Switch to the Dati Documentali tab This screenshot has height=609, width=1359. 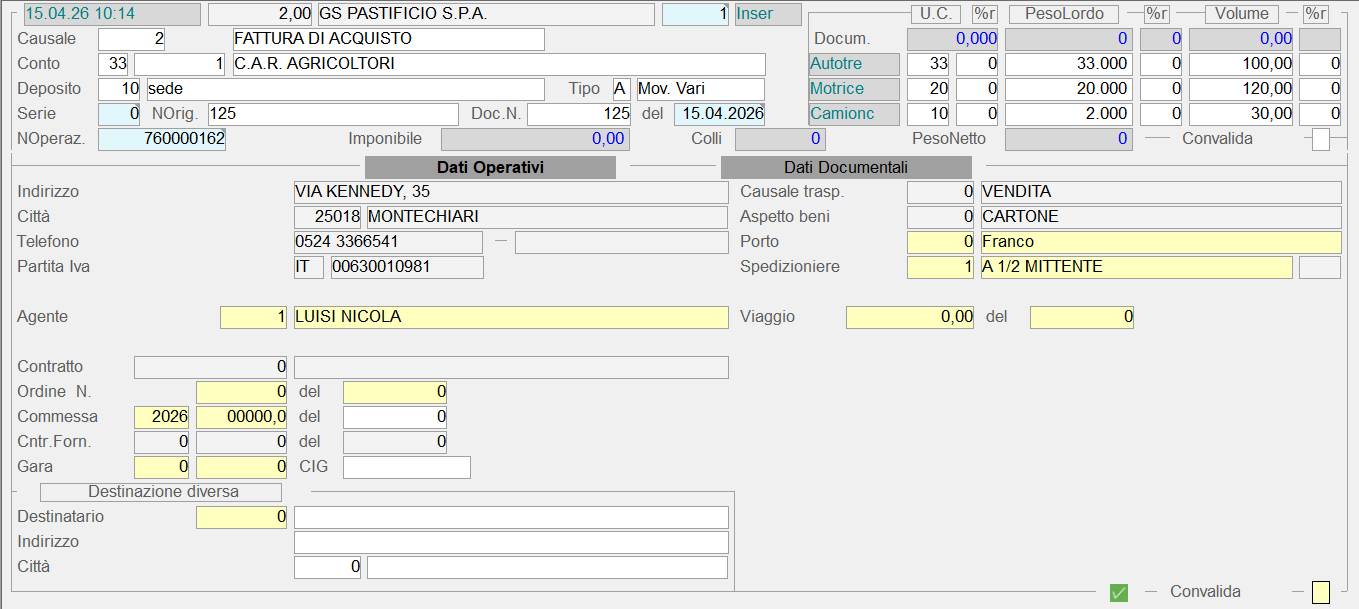(846, 167)
